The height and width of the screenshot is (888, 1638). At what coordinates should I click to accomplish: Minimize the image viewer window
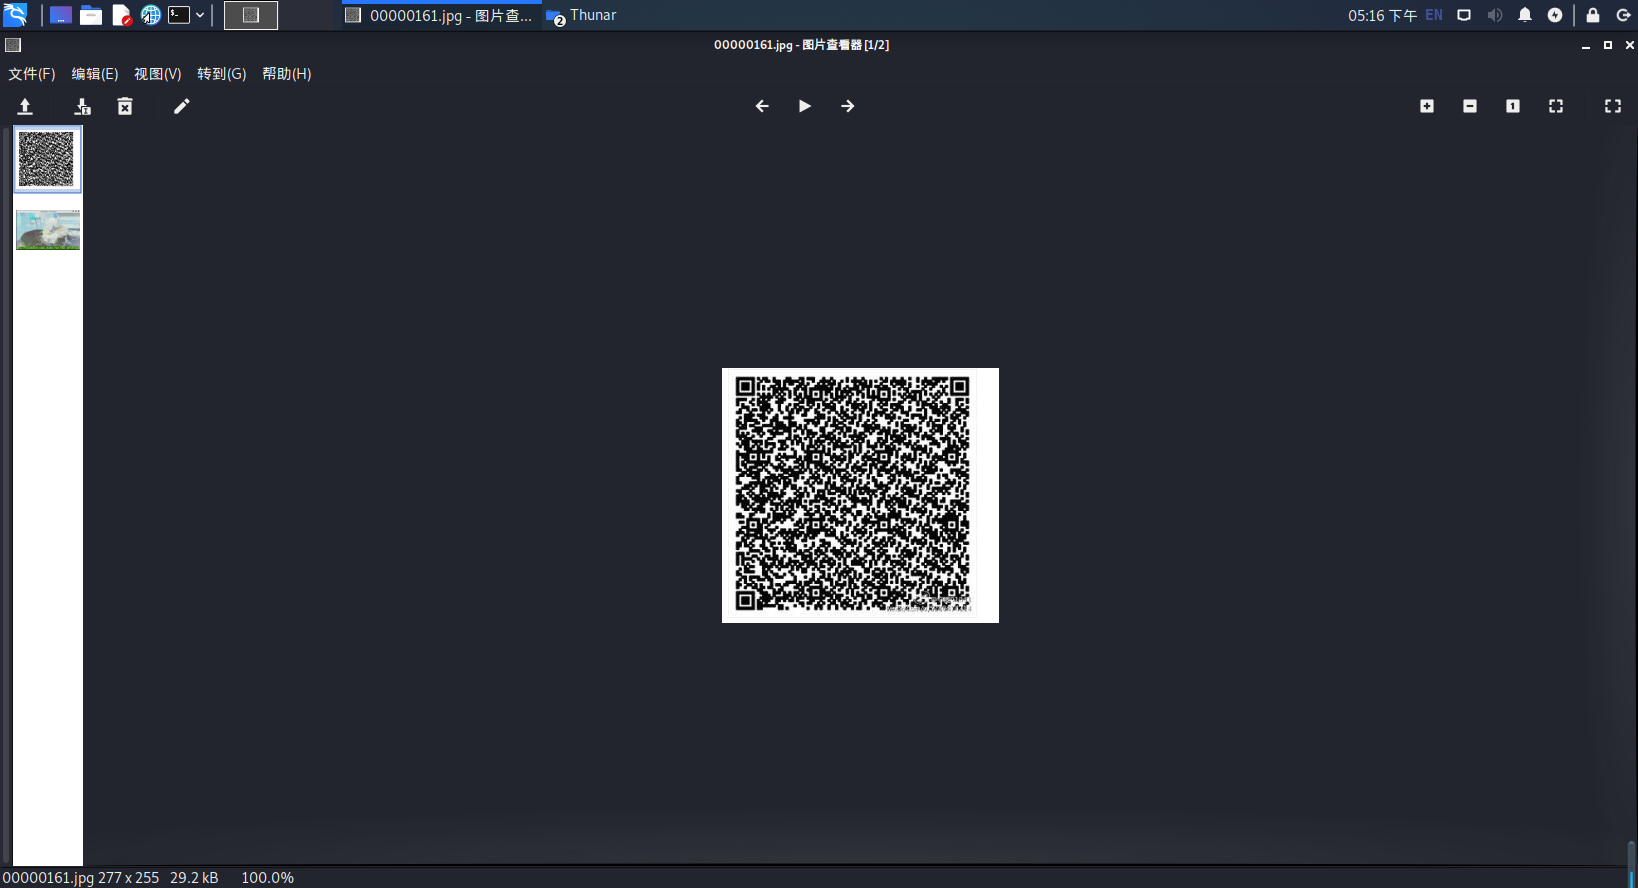point(1586,46)
